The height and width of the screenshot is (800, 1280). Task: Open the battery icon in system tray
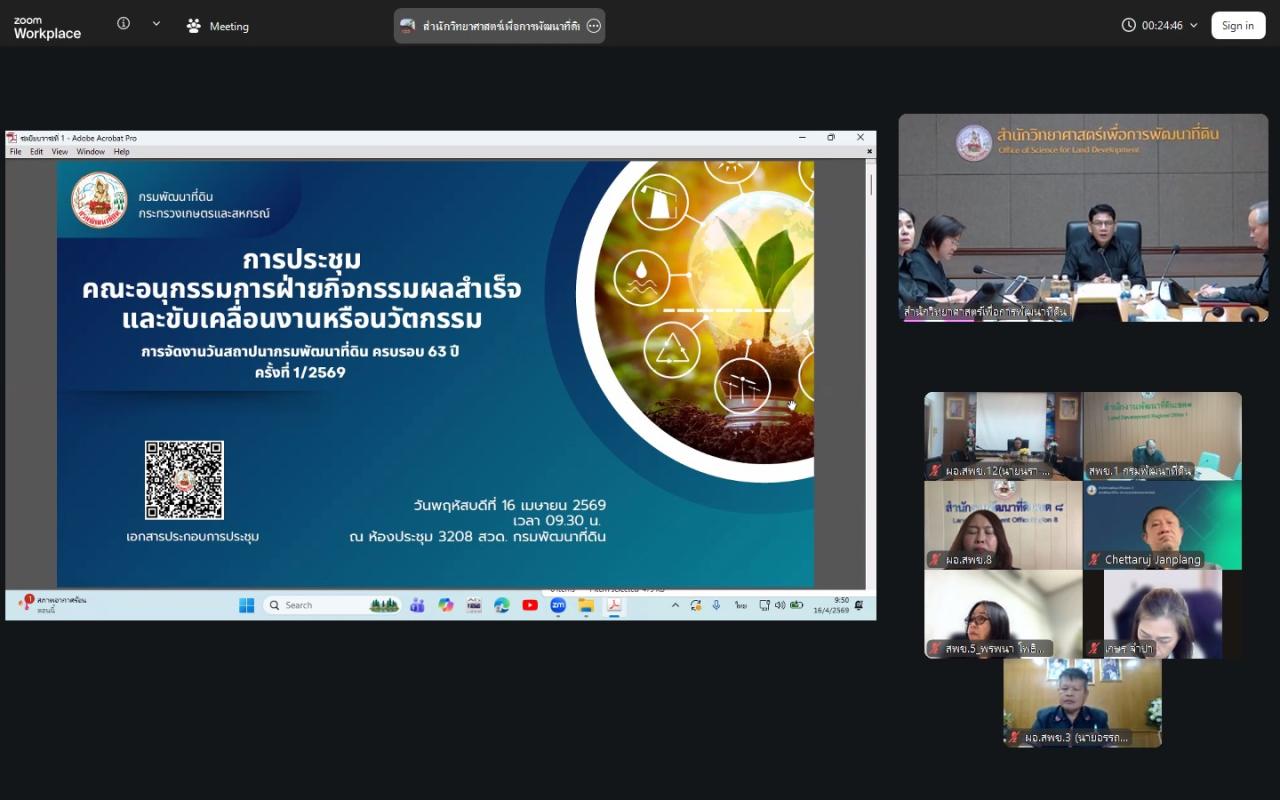click(x=796, y=605)
